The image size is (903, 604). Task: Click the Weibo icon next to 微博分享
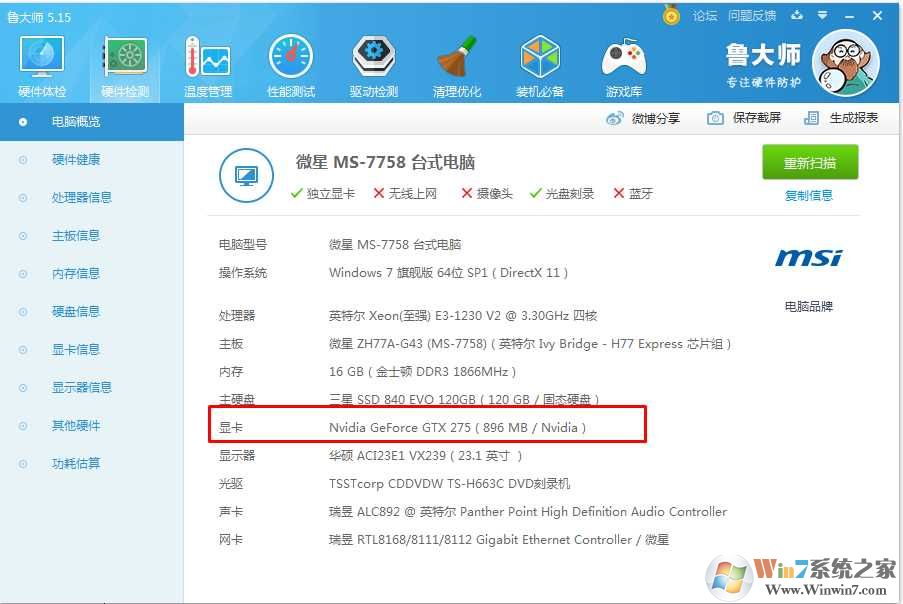pyautogui.click(x=614, y=119)
